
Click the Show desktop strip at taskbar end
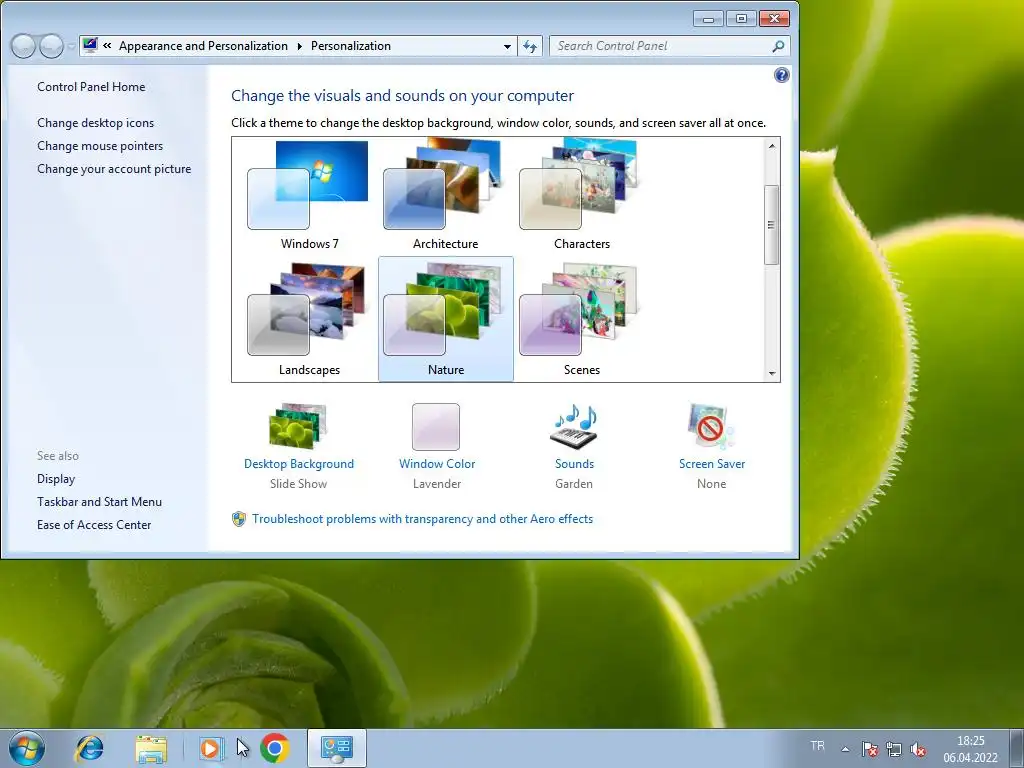[1017, 749]
